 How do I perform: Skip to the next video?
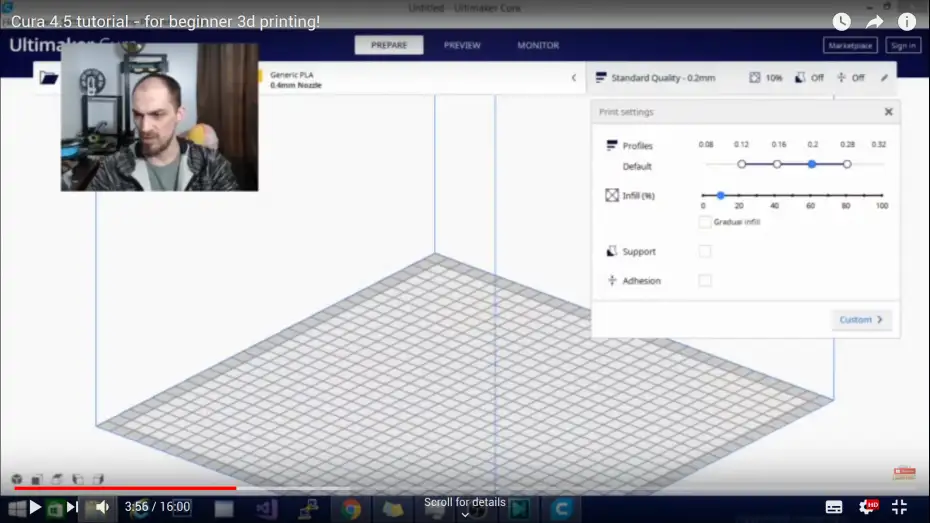point(72,507)
